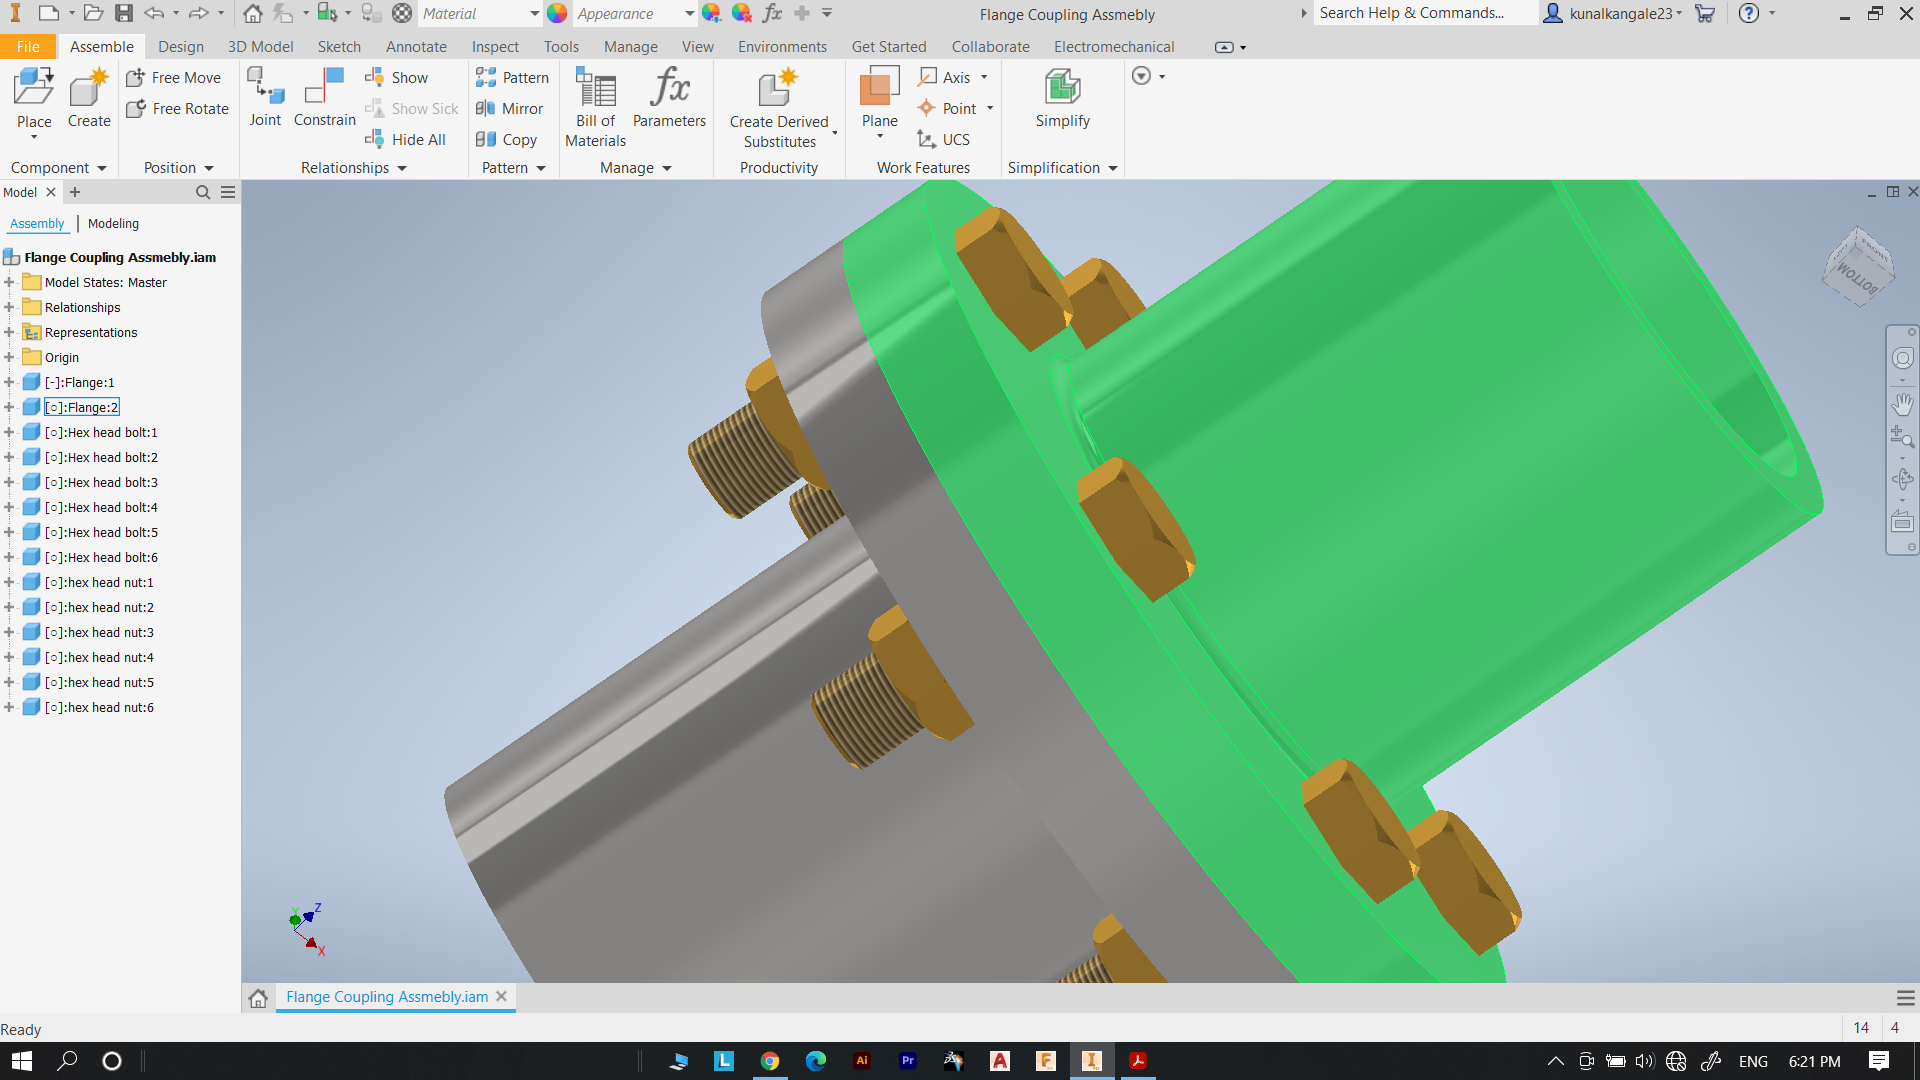This screenshot has height=1080, width=1920.
Task: Select the Free Move tool
Action: 174,77
